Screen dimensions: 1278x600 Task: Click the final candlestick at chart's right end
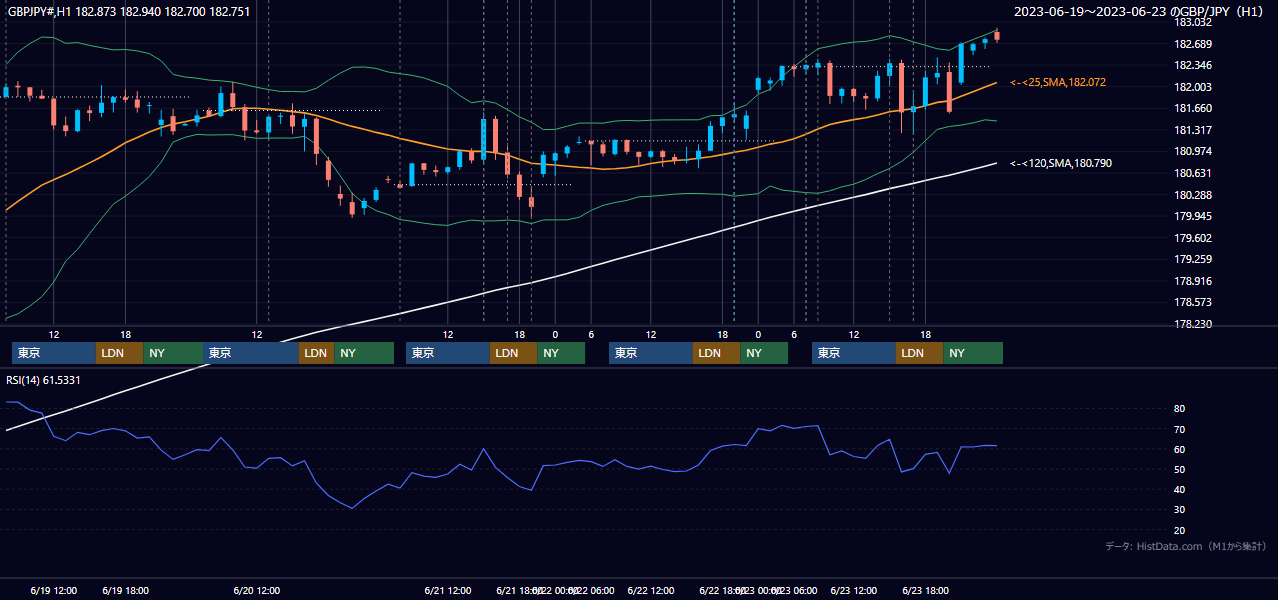coord(997,36)
